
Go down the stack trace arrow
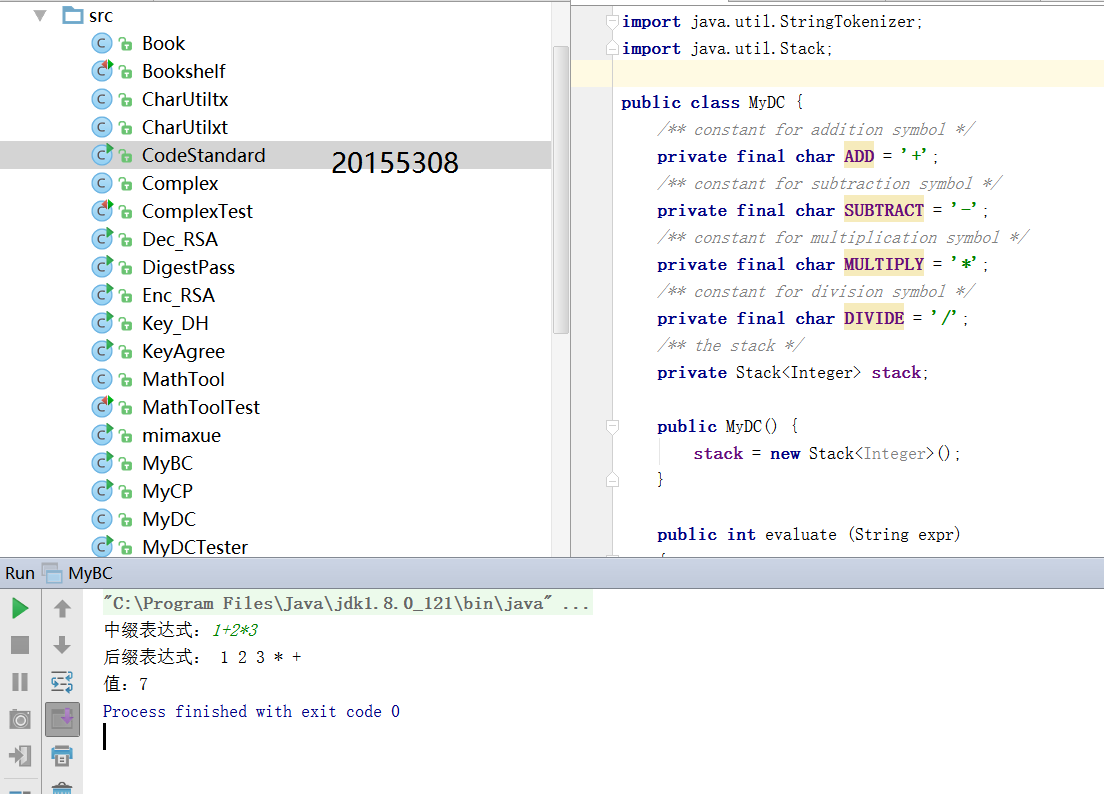[x=62, y=645]
